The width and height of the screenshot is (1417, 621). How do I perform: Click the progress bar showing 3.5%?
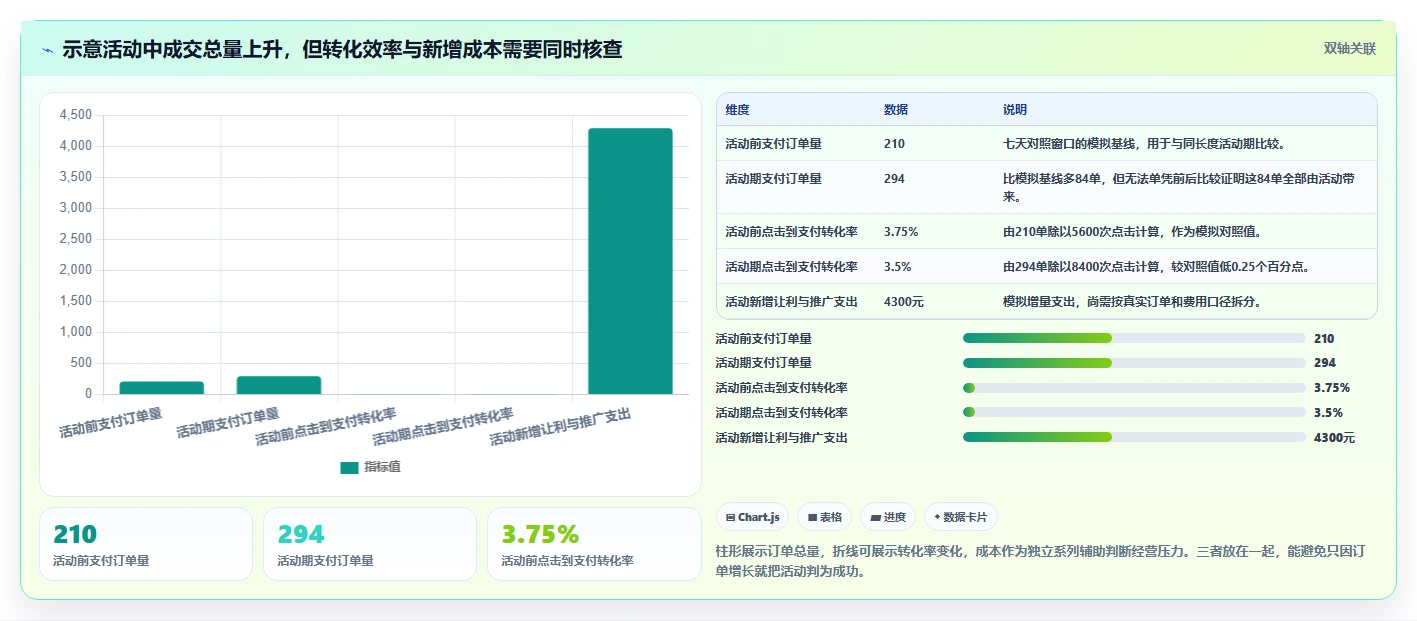click(x=1134, y=413)
